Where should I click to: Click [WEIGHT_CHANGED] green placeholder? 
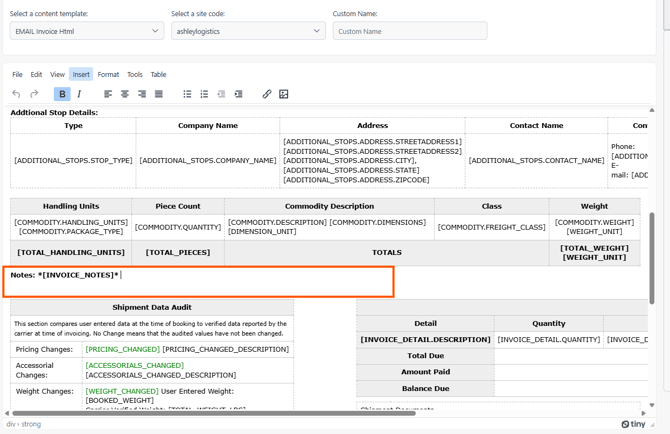pos(122,391)
